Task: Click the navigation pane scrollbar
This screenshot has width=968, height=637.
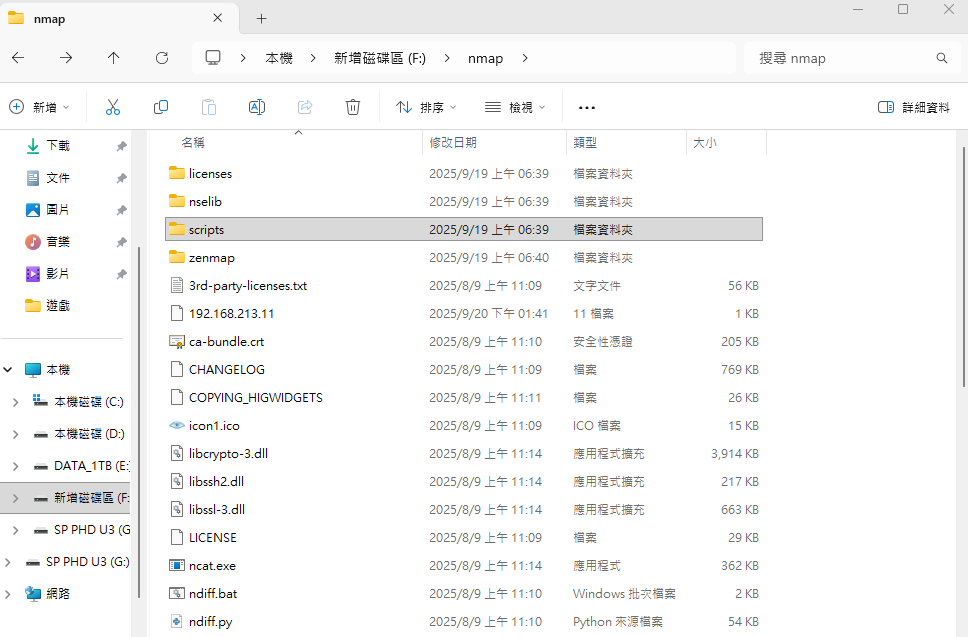Action: pyautogui.click(x=139, y=422)
